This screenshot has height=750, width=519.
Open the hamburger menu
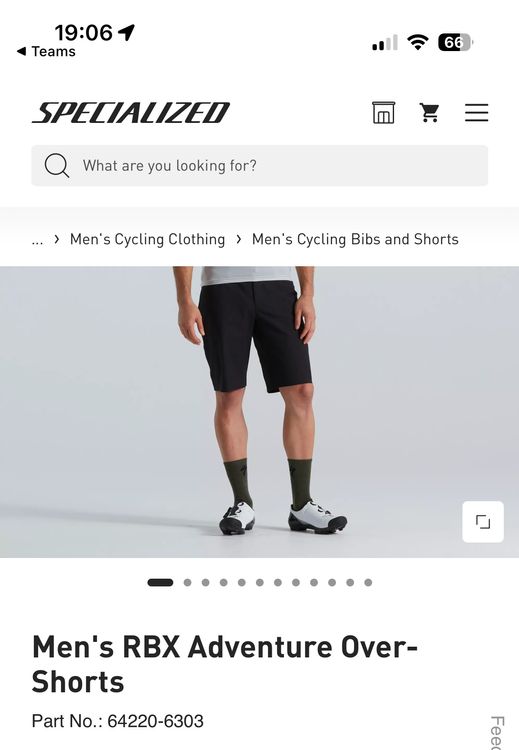point(476,113)
